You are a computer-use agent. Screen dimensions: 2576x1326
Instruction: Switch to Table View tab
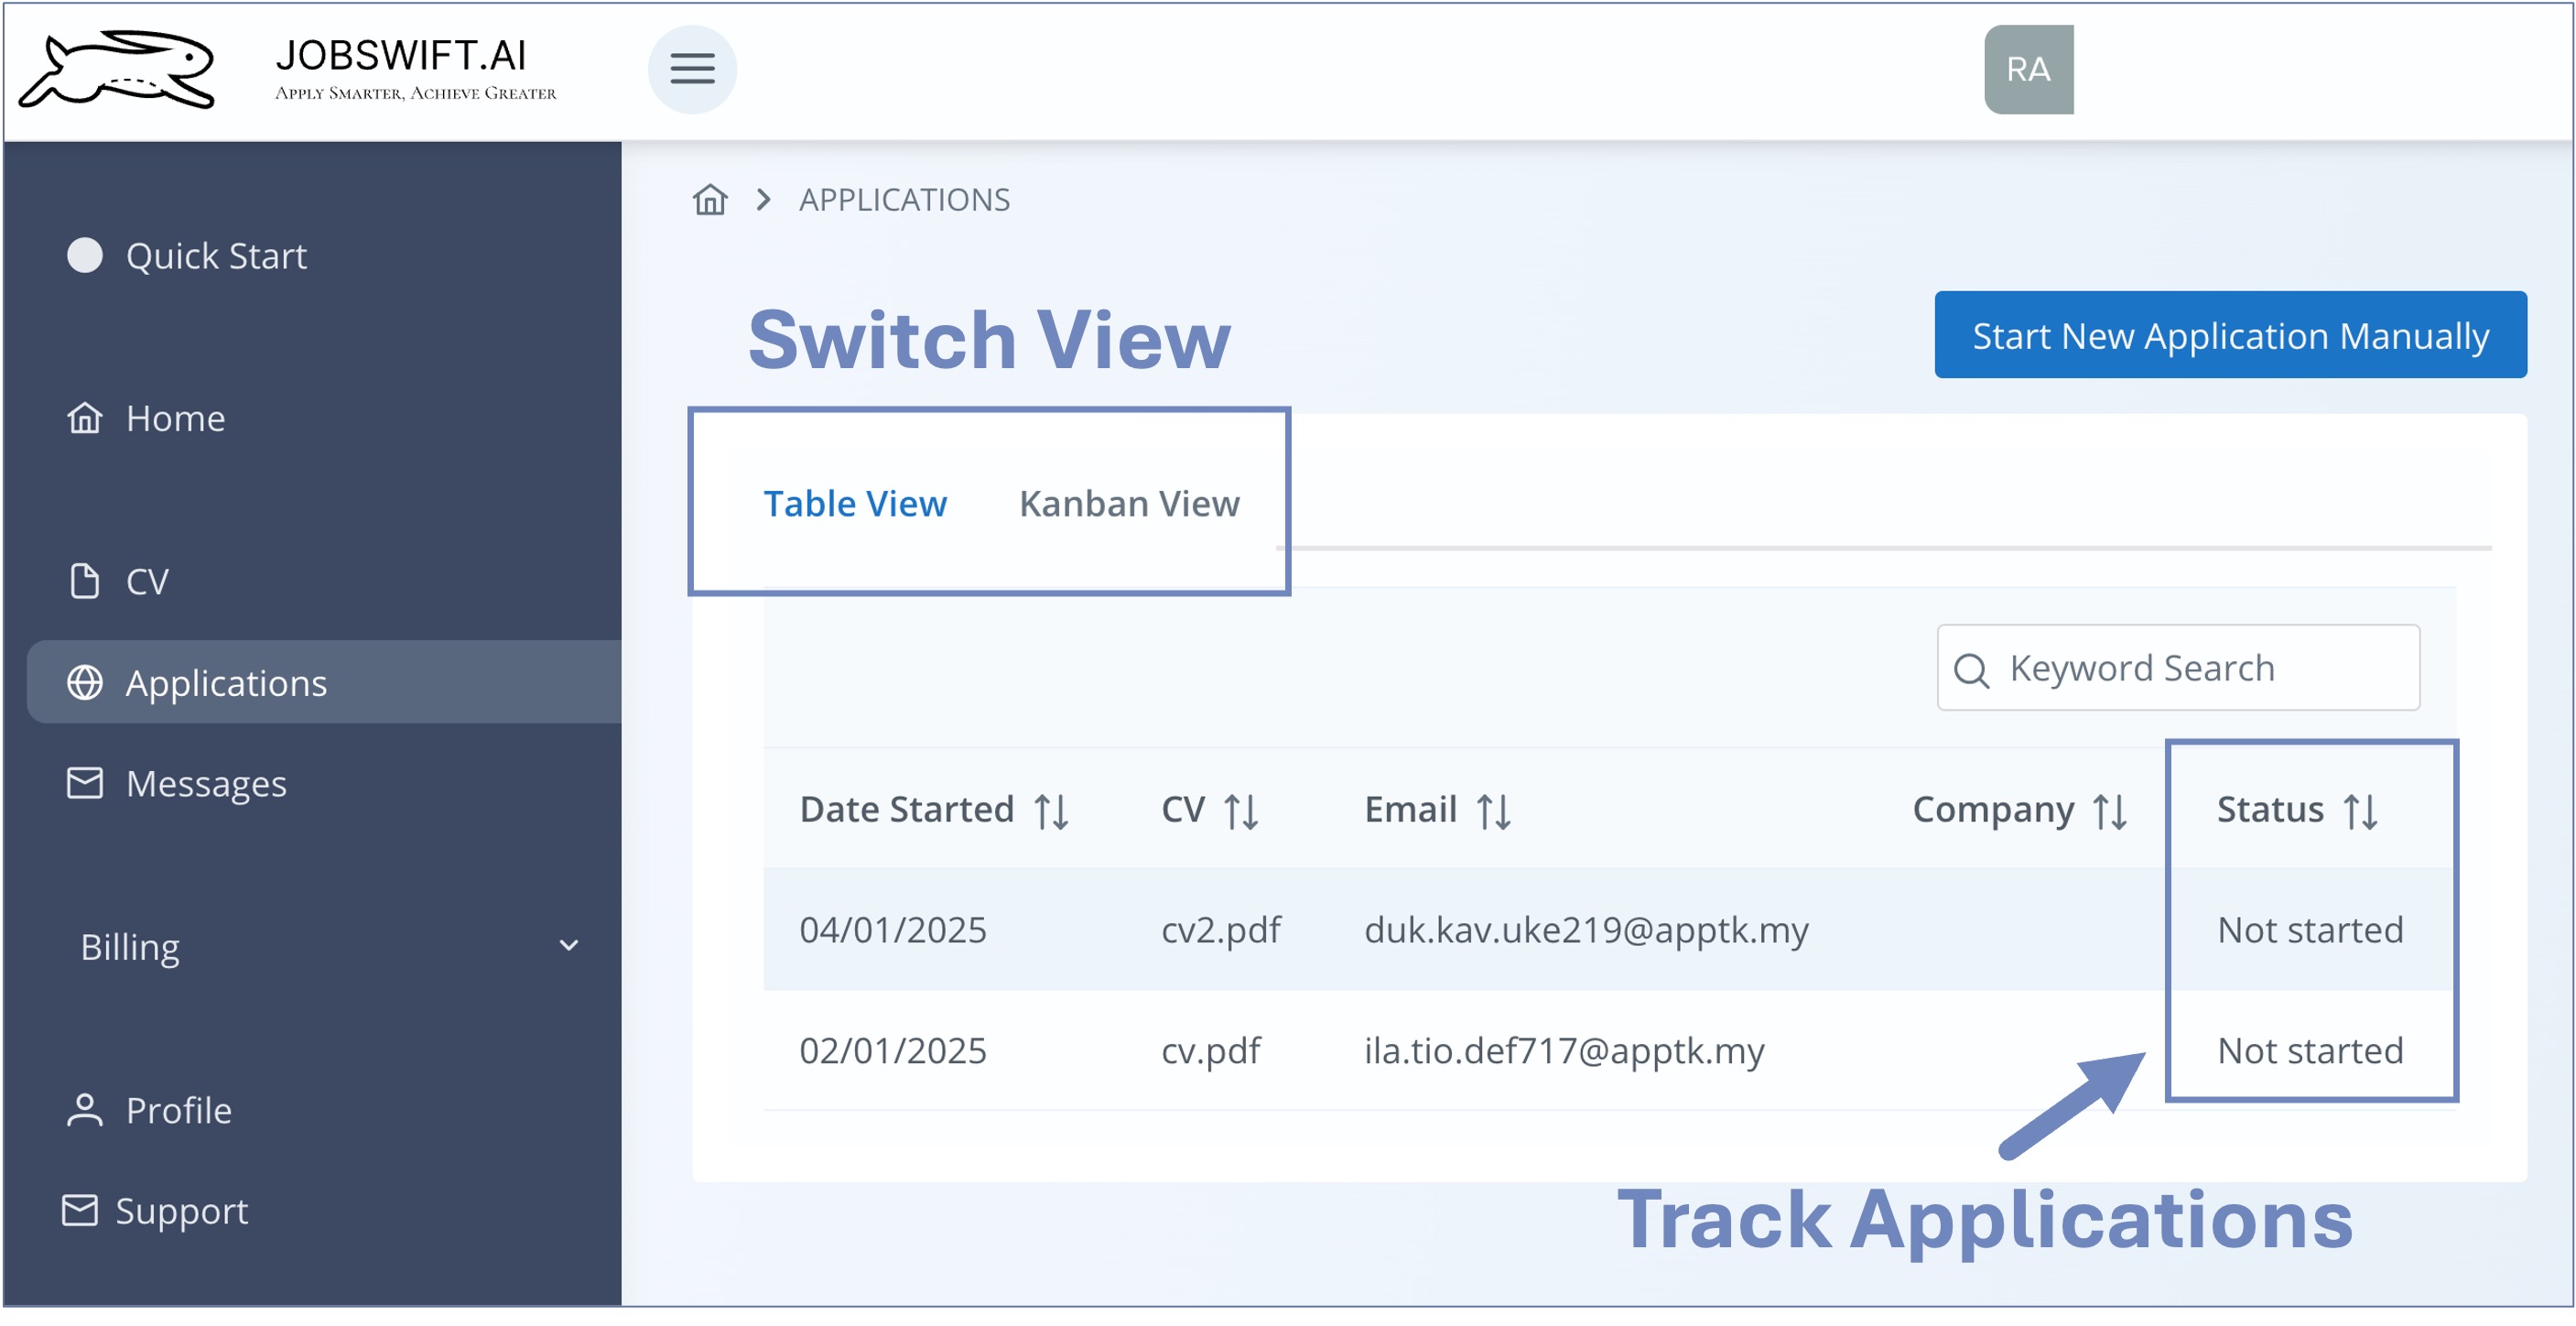coord(855,504)
